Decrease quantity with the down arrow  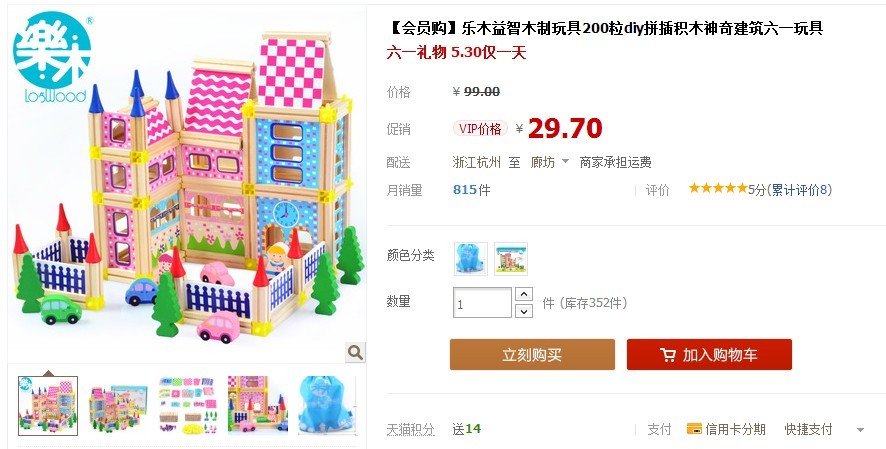(524, 311)
